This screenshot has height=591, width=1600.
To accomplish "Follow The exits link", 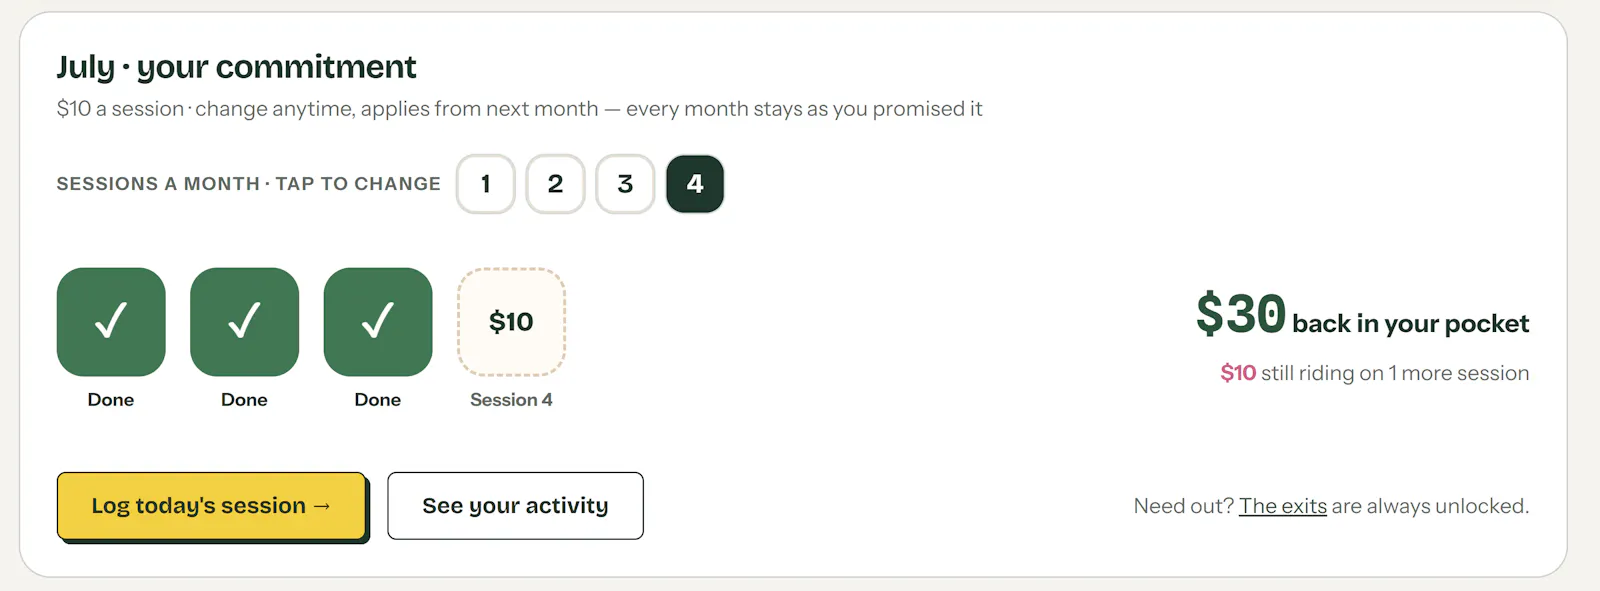I will point(1283,506).
